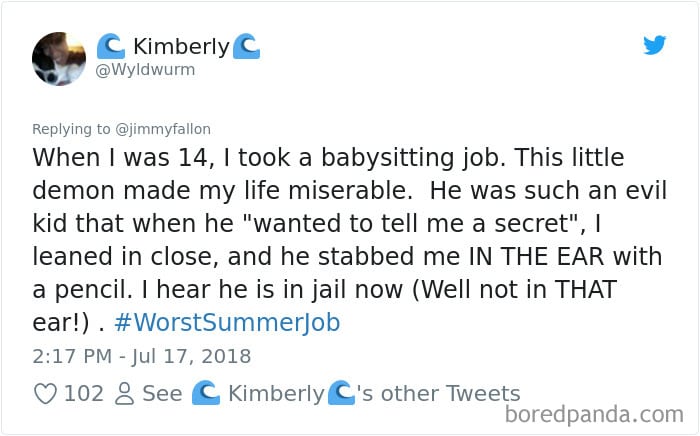Click the Twitter bird logo
The image size is (700, 436).
[x=654, y=45]
